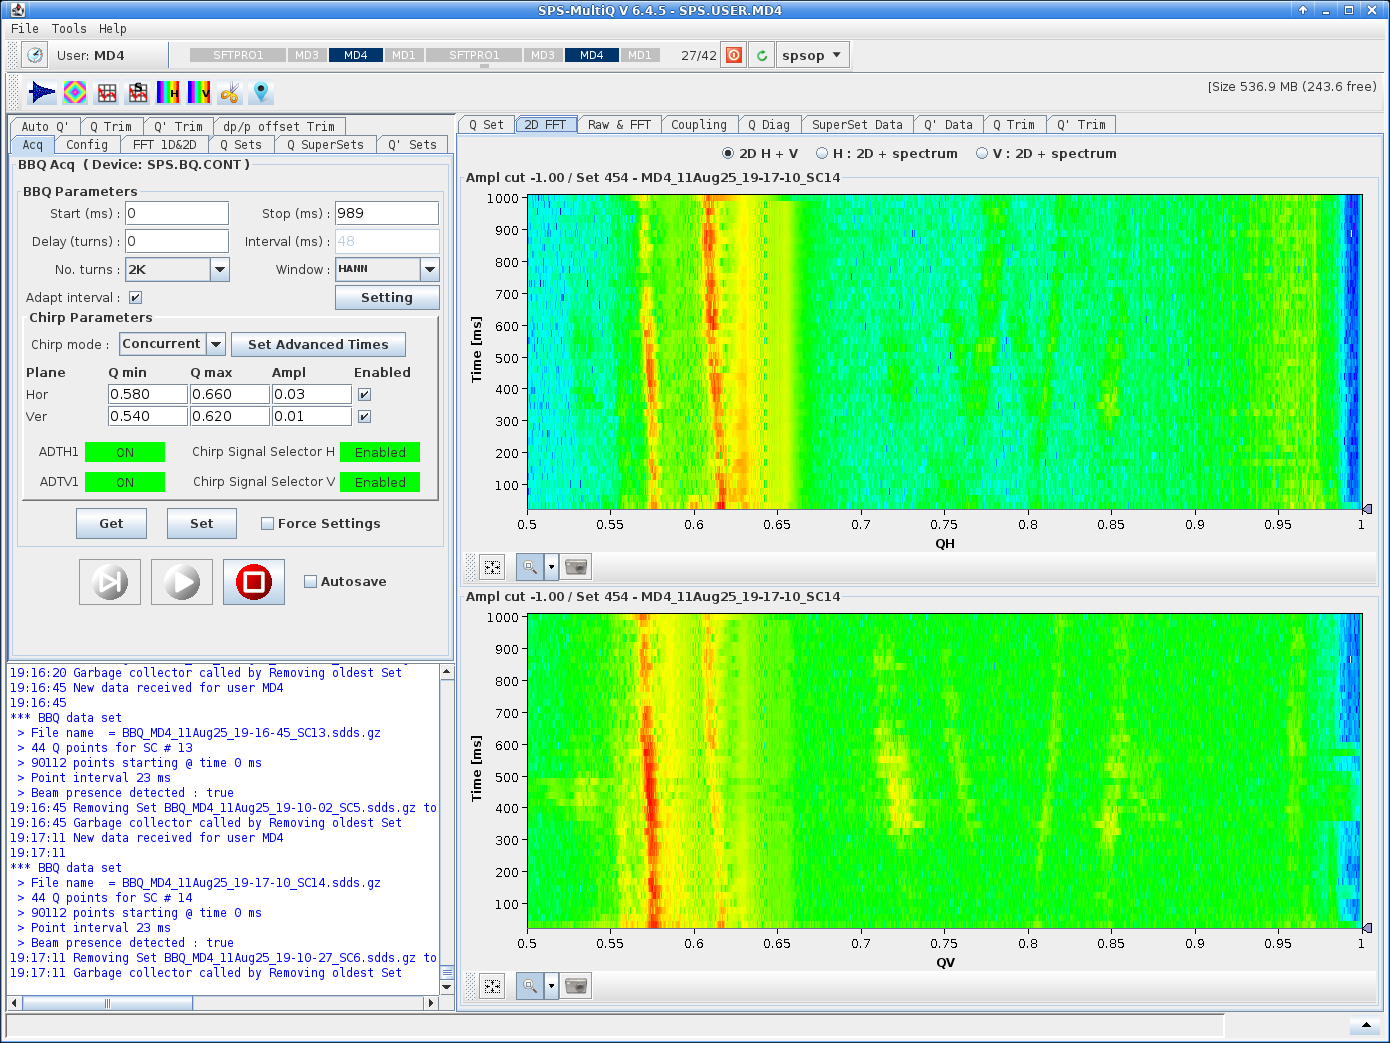Activate the magnifier zoom tool below the QH plot
Viewport: 1390px width, 1043px height.
(529, 566)
